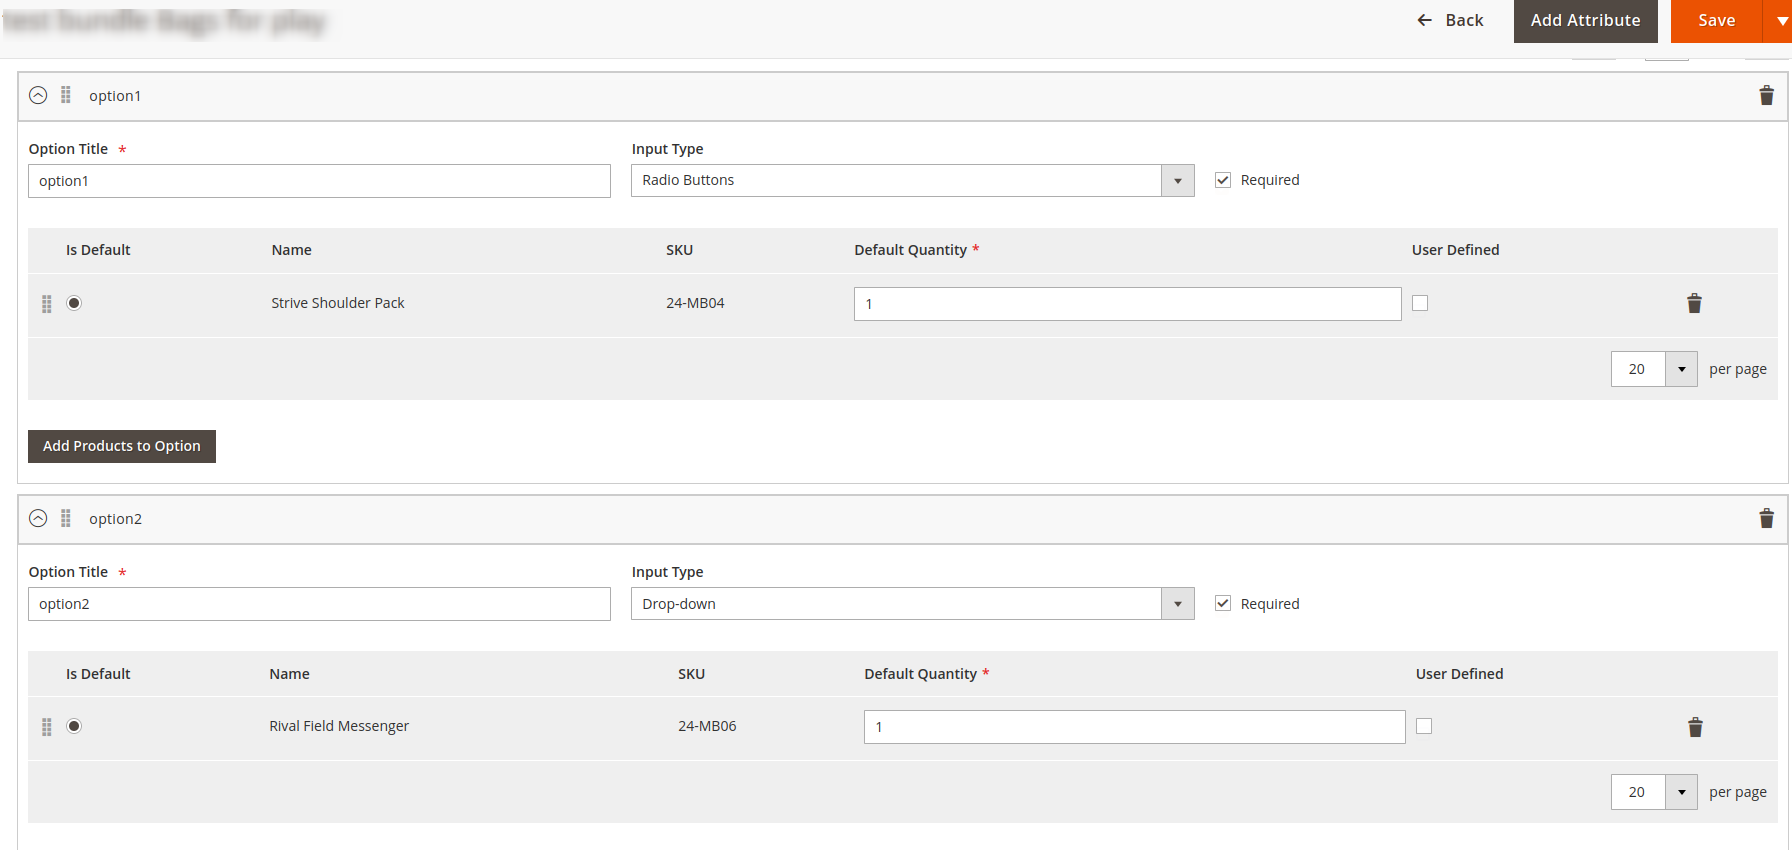Open the Save button dropdown arrow
This screenshot has height=850, width=1792.
1780,21
